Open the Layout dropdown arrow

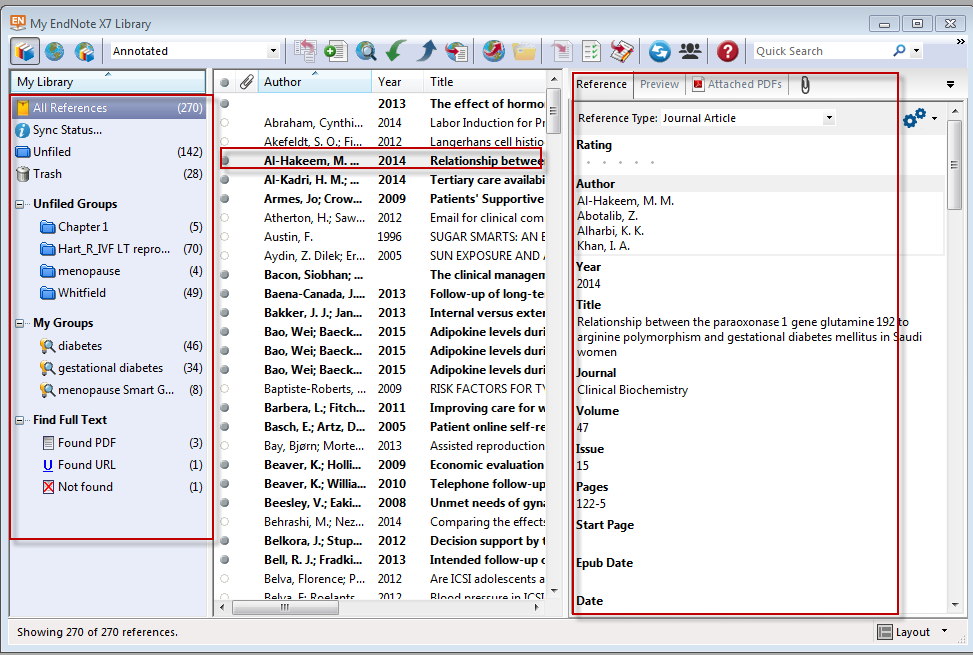point(944,631)
